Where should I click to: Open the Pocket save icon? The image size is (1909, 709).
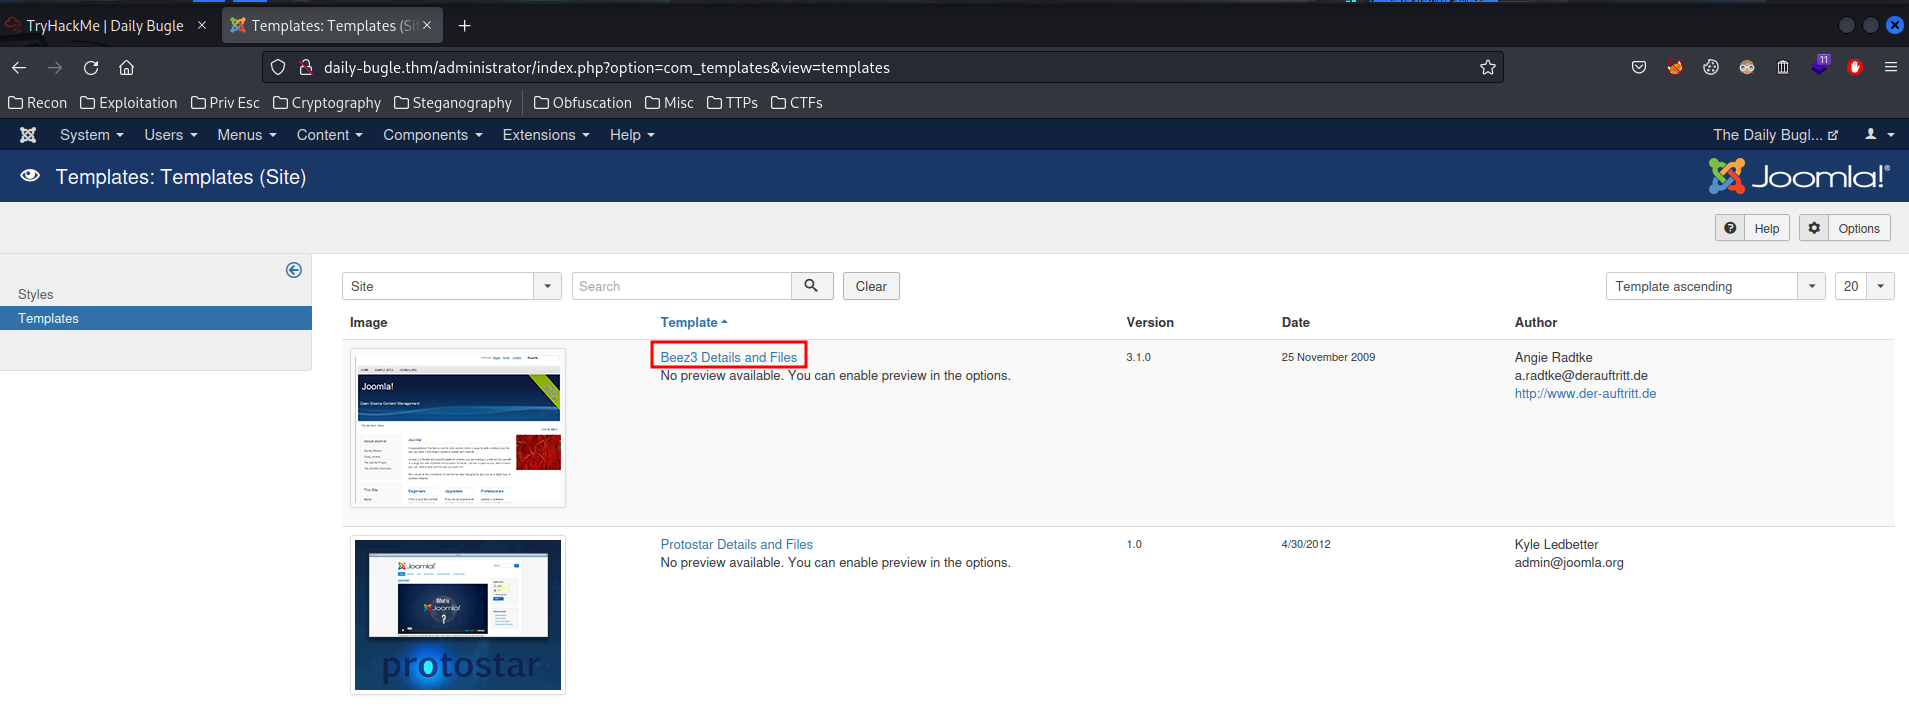click(x=1639, y=67)
